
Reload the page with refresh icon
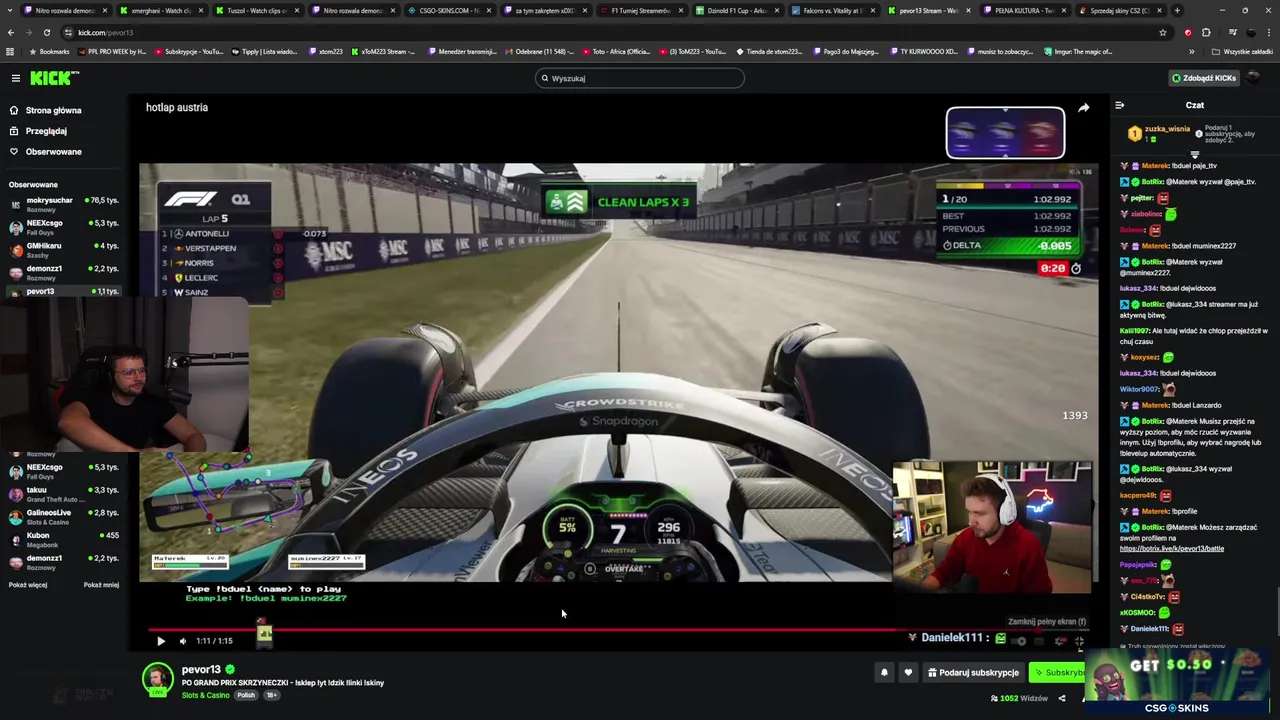49,32
